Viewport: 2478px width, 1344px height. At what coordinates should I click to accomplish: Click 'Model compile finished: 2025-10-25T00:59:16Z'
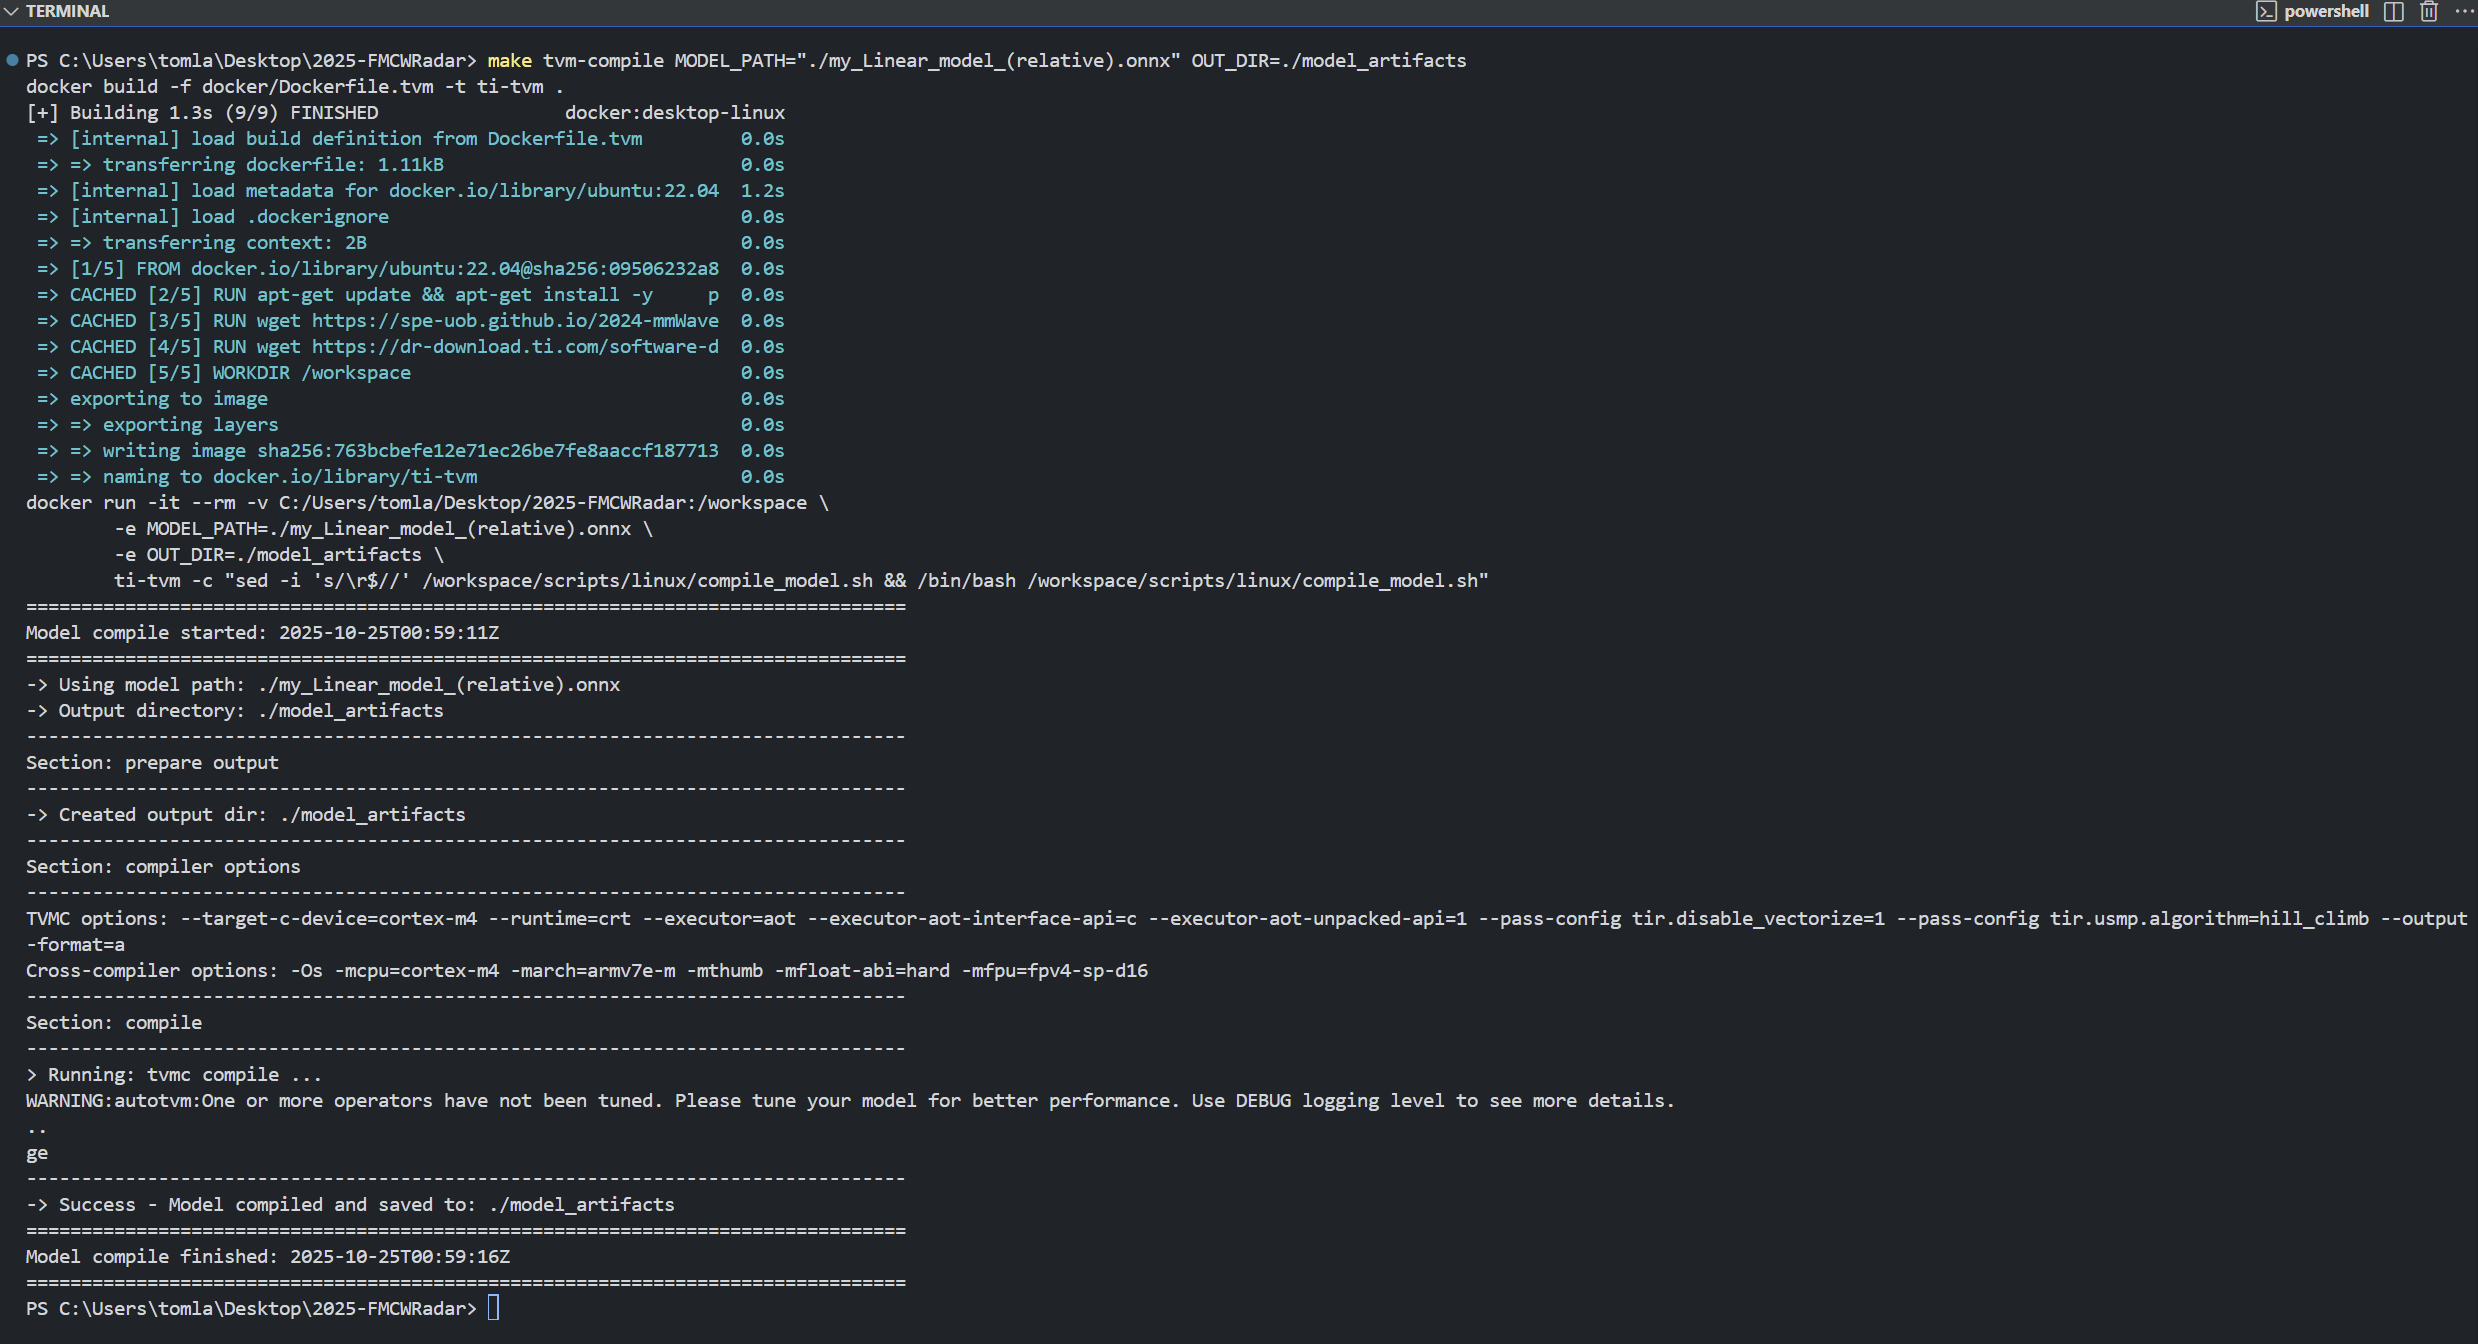(268, 1256)
